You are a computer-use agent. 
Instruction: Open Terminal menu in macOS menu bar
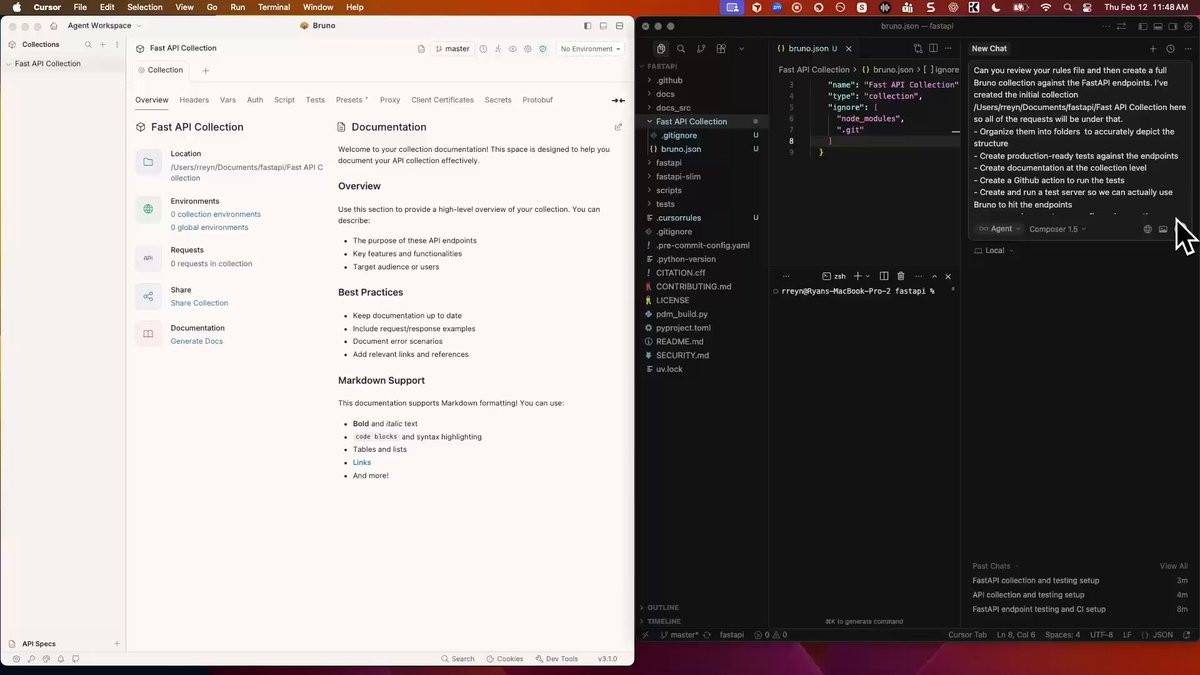pos(274,7)
